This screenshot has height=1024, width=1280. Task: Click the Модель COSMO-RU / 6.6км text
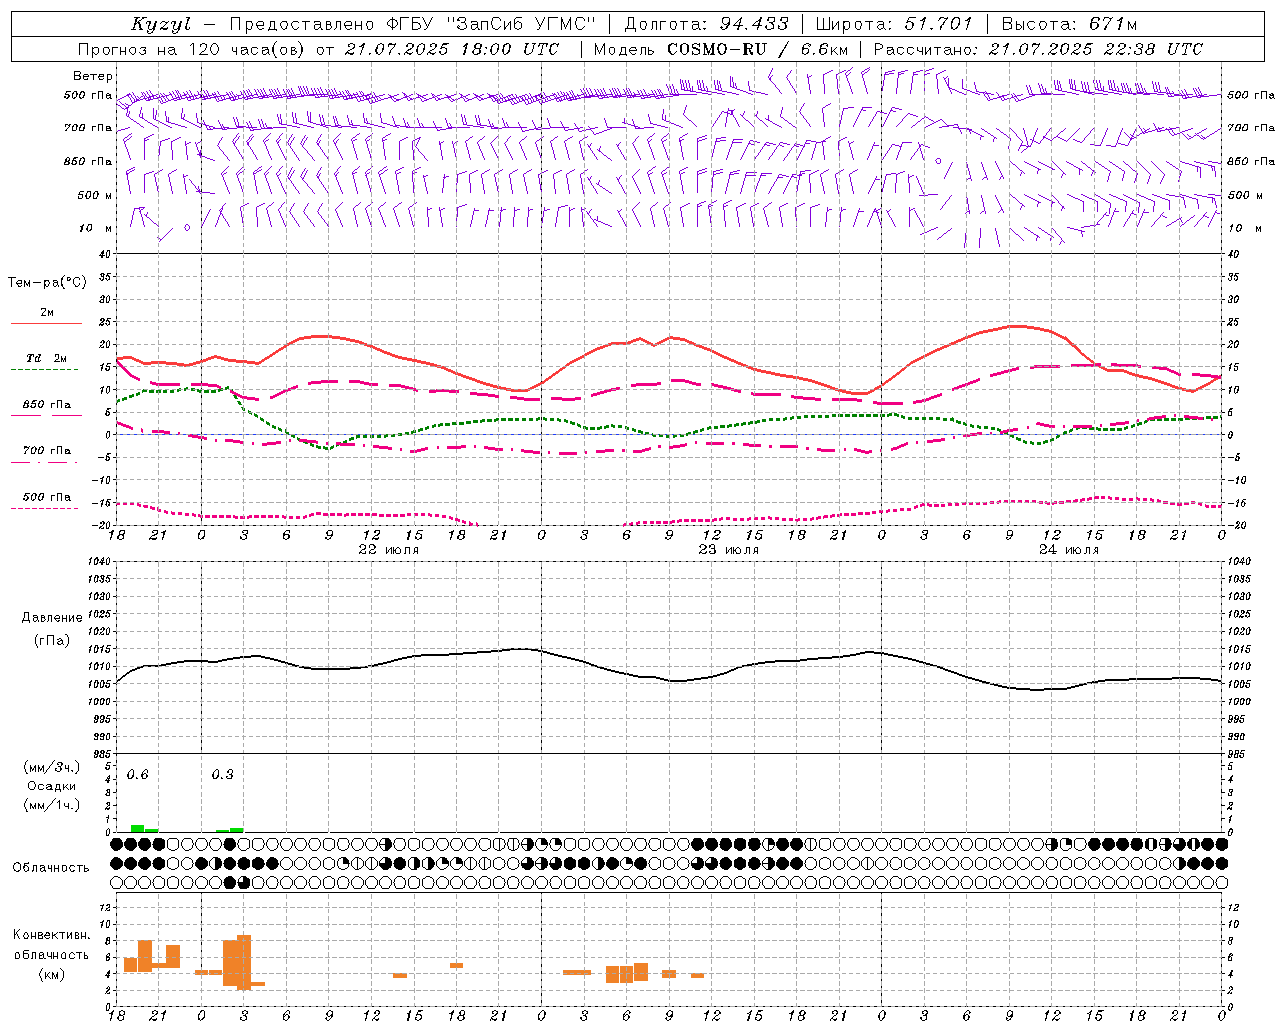[720, 49]
